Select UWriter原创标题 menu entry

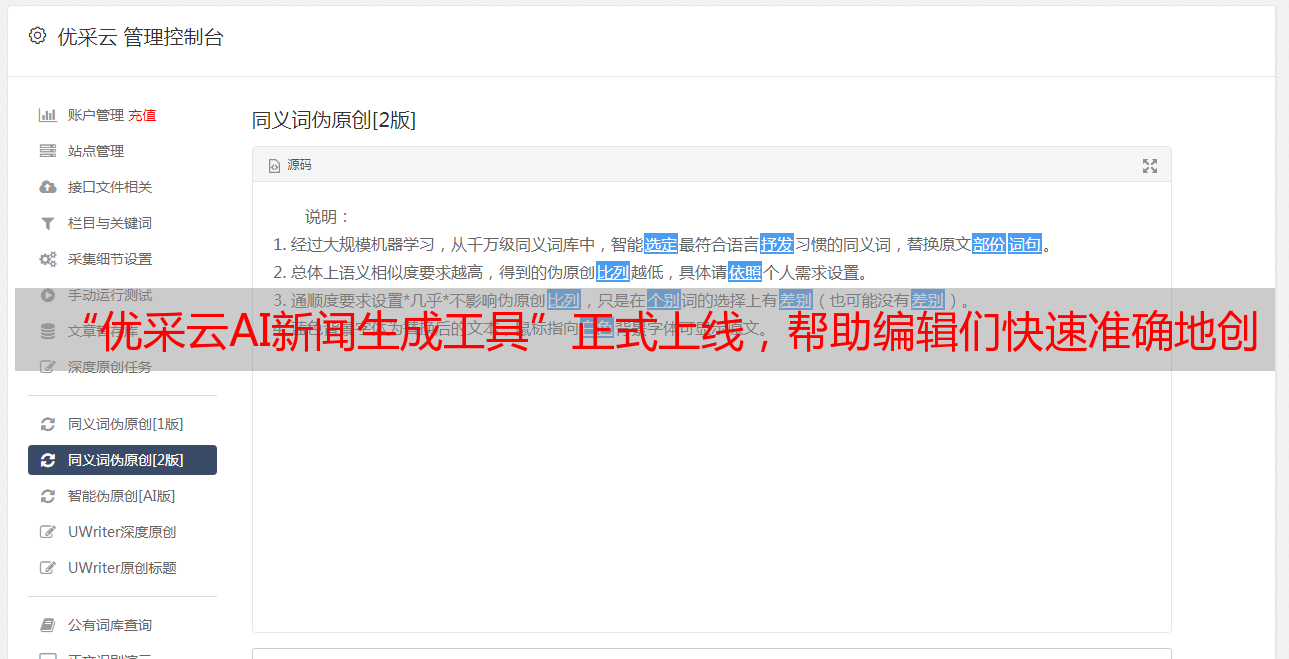122,568
